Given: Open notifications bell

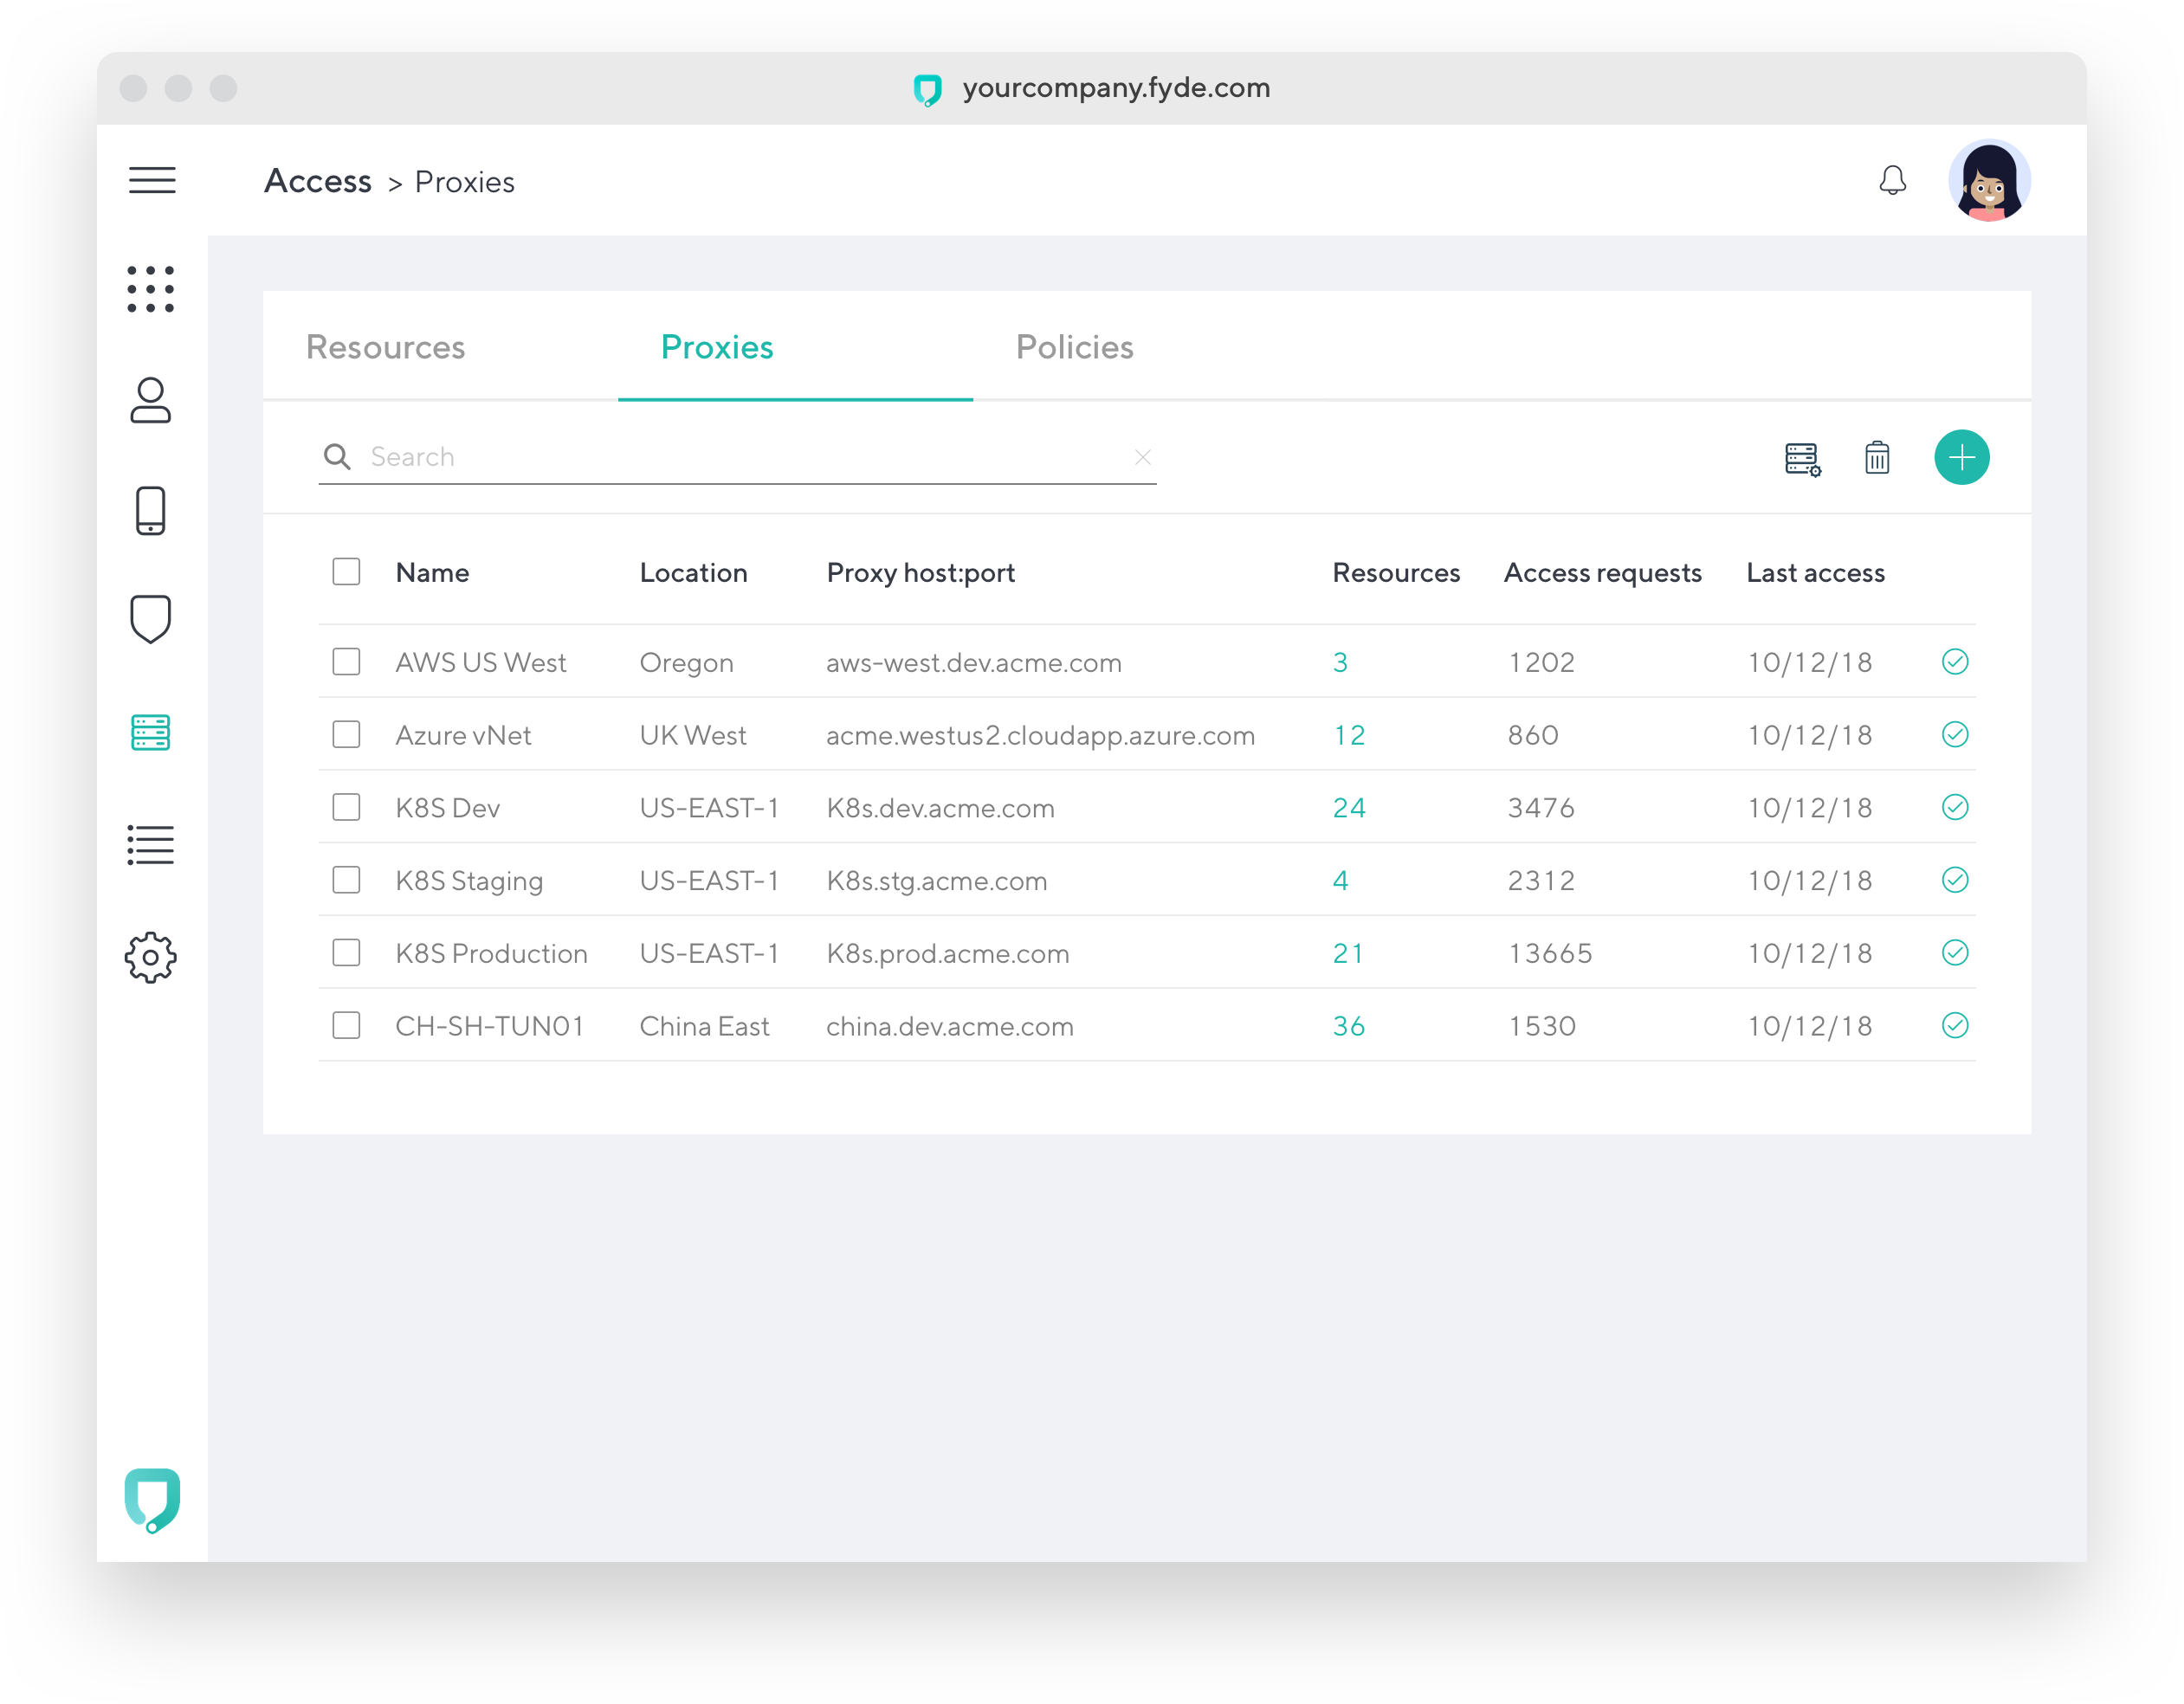Looking at the screenshot, I should (1892, 180).
